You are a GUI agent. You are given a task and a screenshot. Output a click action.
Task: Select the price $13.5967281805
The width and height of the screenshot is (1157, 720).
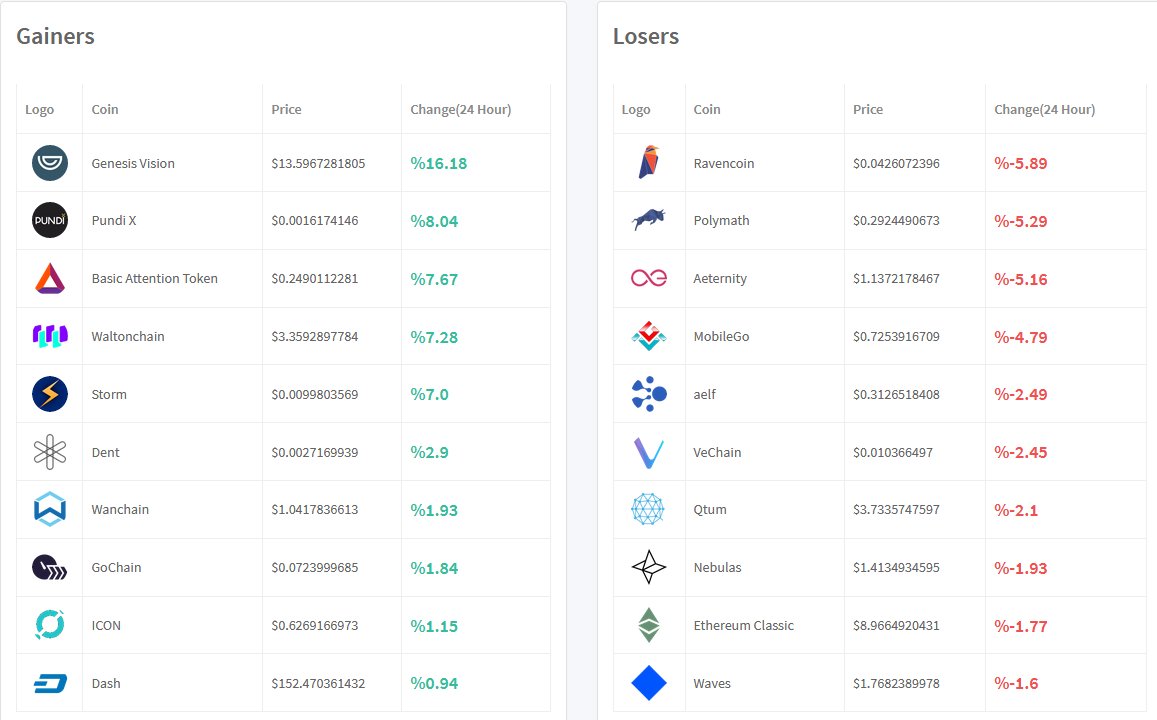pos(318,164)
